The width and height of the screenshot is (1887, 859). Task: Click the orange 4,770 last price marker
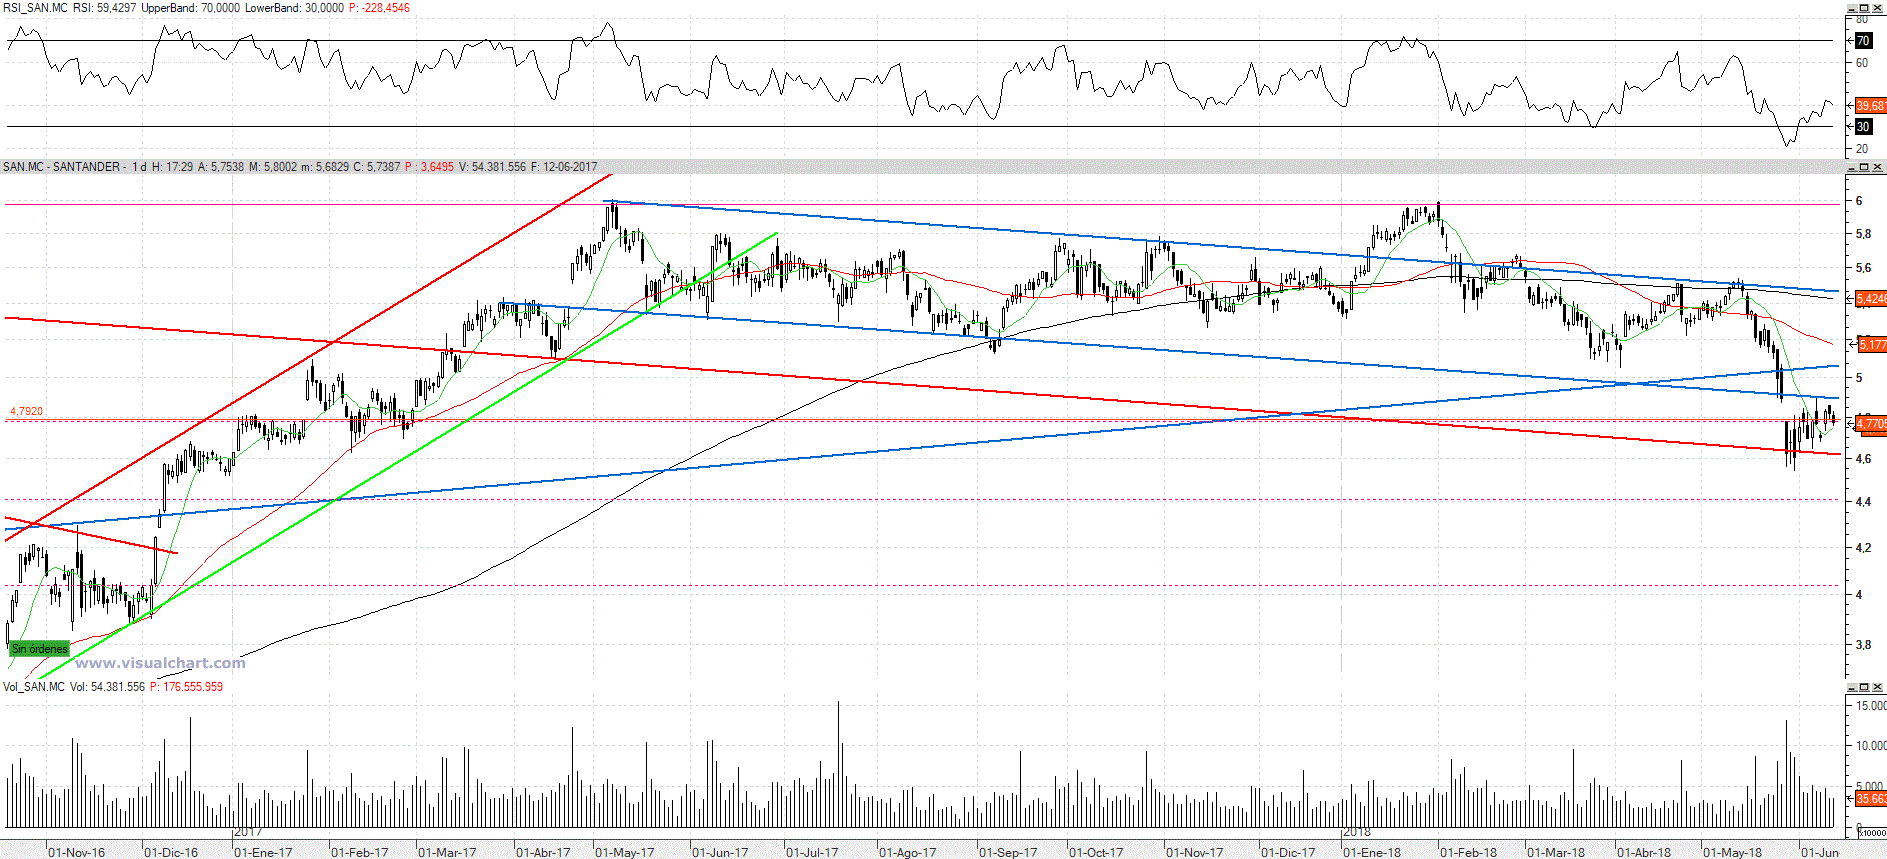point(1870,424)
